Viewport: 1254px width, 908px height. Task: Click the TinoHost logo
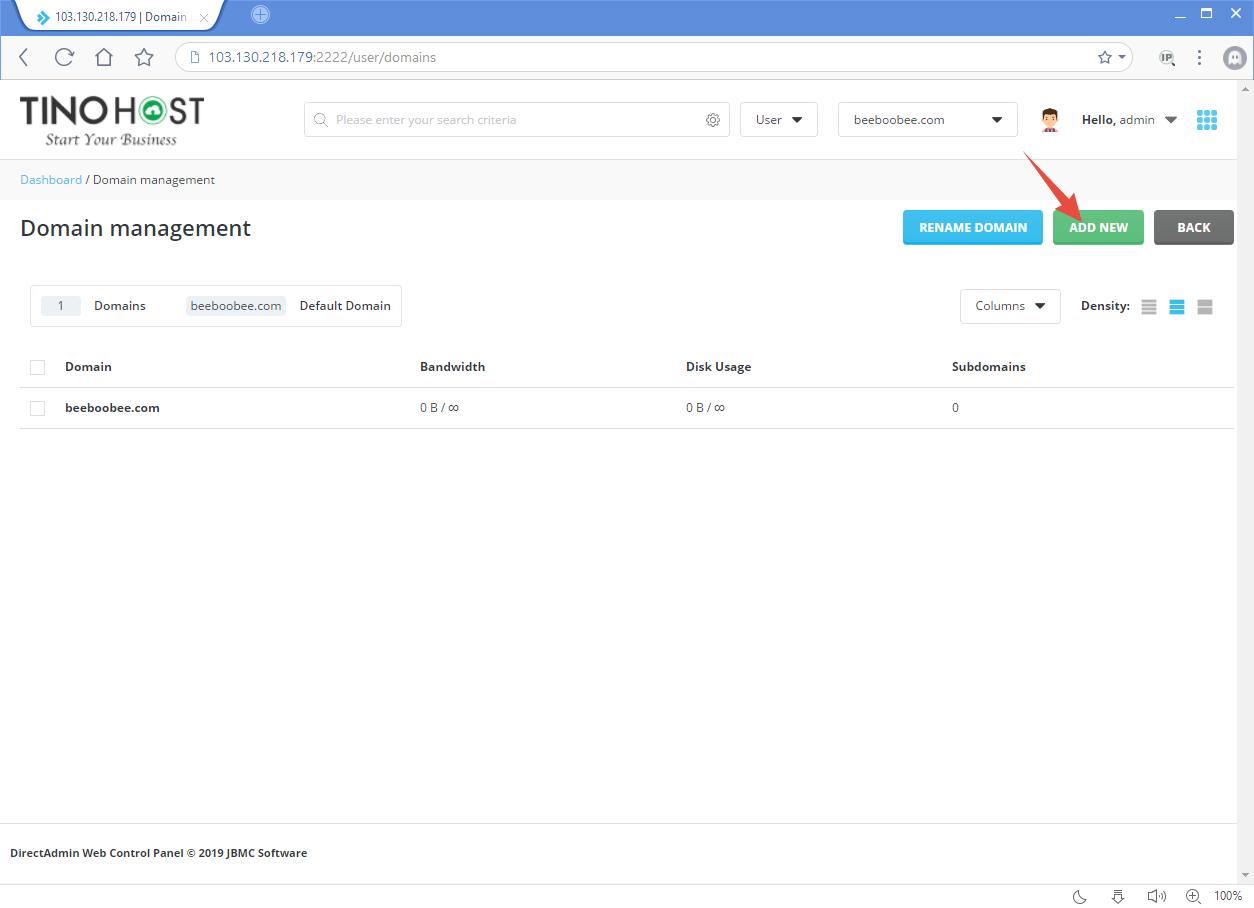[x=110, y=118]
